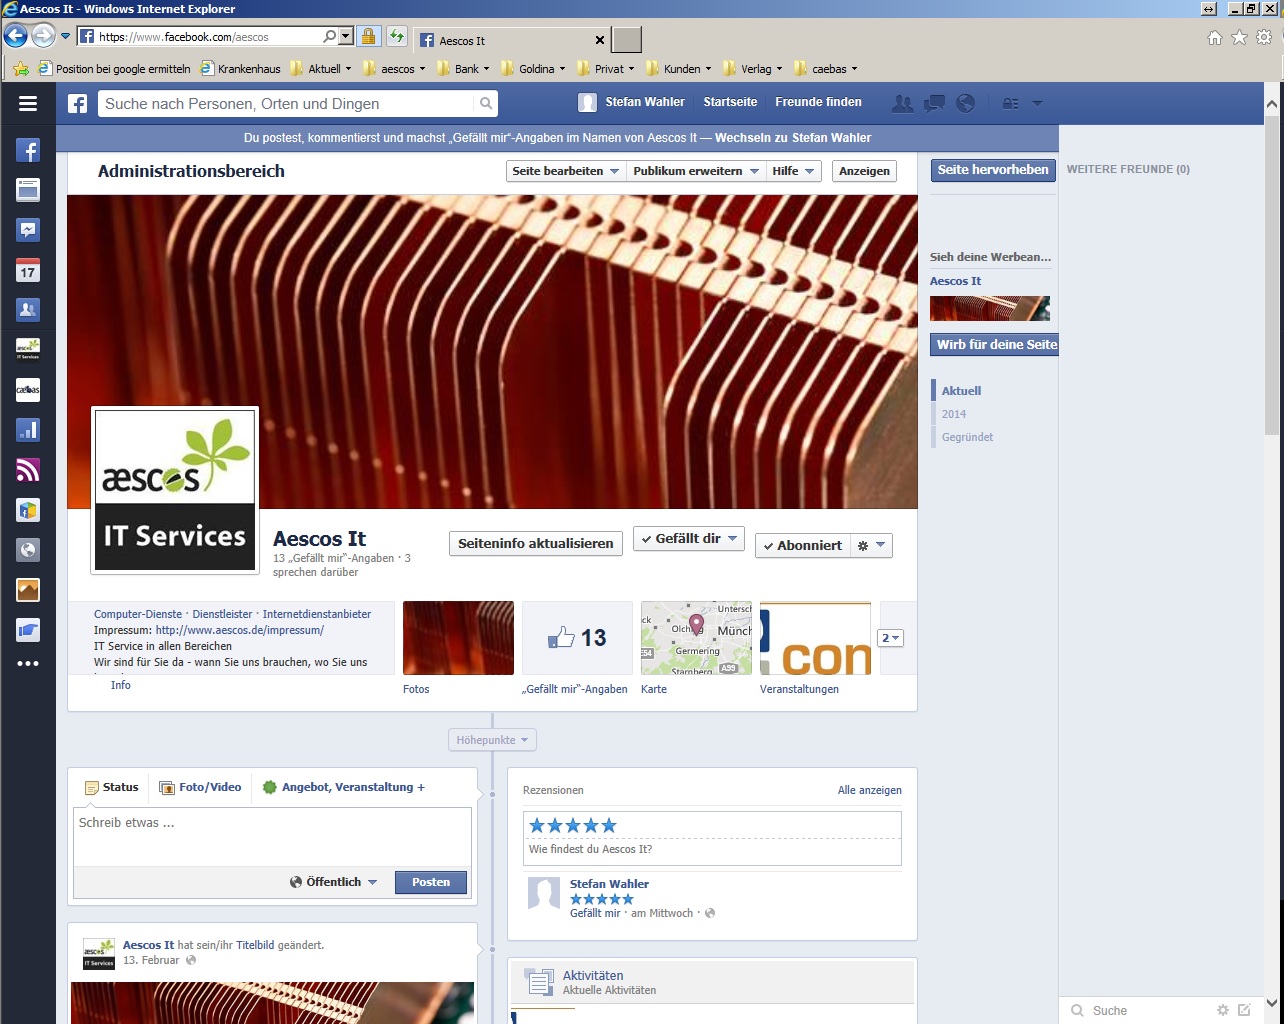Open the photos icon in left sidebar

click(28, 590)
